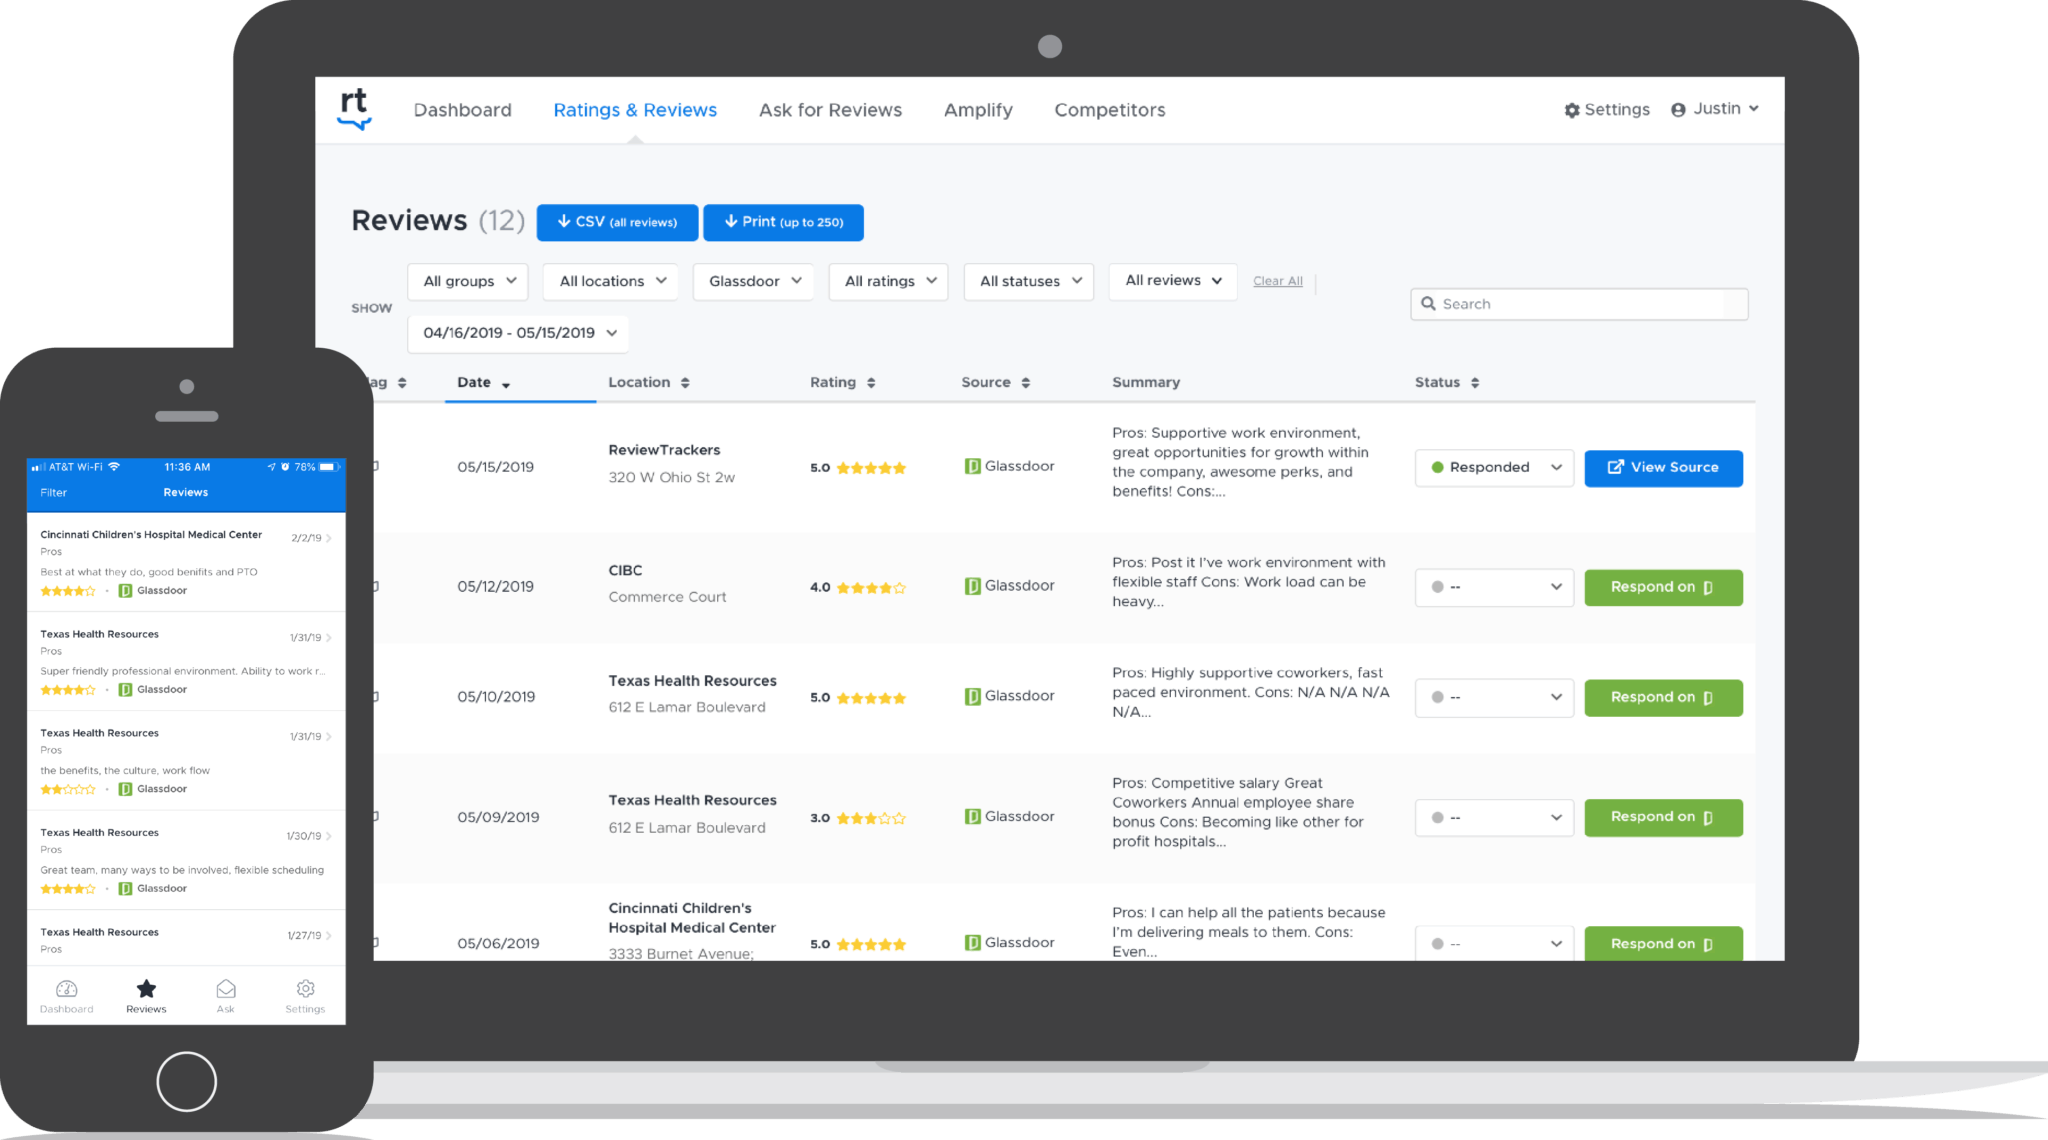Tap phone home button
The width and height of the screenshot is (2048, 1140).
pos(187,1082)
